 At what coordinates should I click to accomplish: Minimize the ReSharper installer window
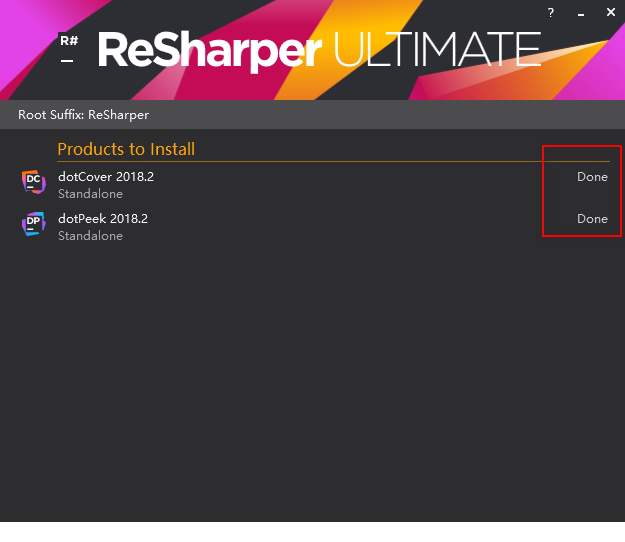point(581,15)
